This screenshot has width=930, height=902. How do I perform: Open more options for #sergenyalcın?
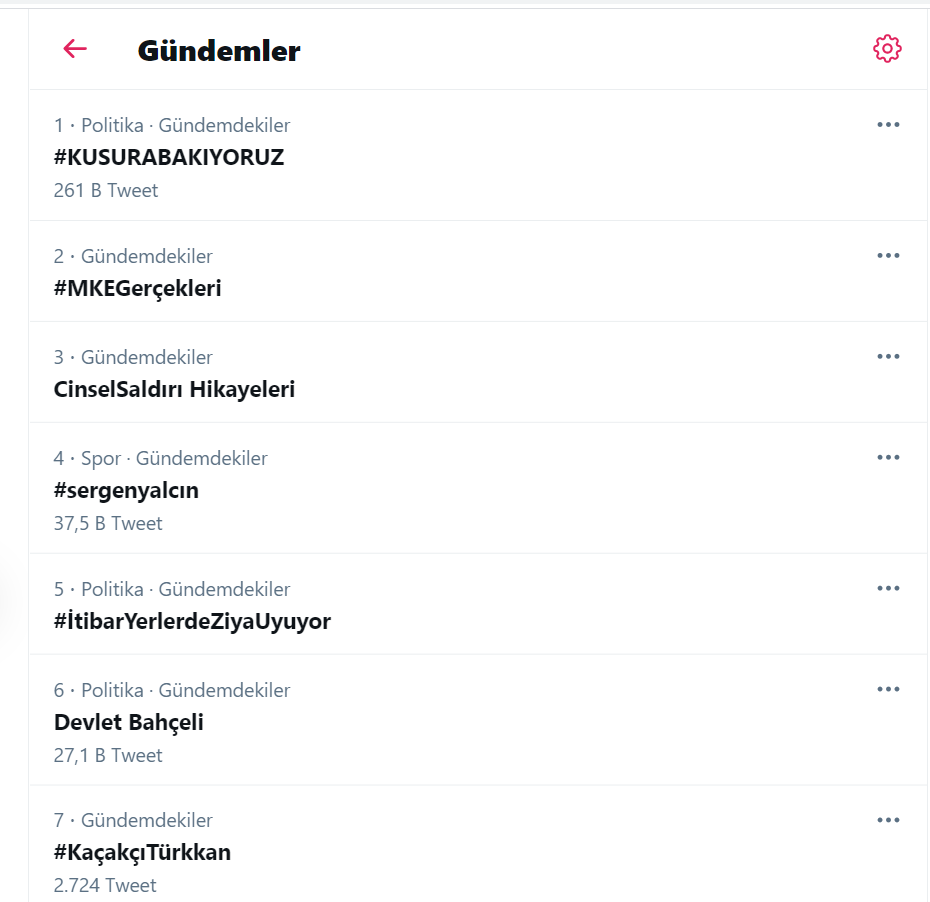[888, 458]
